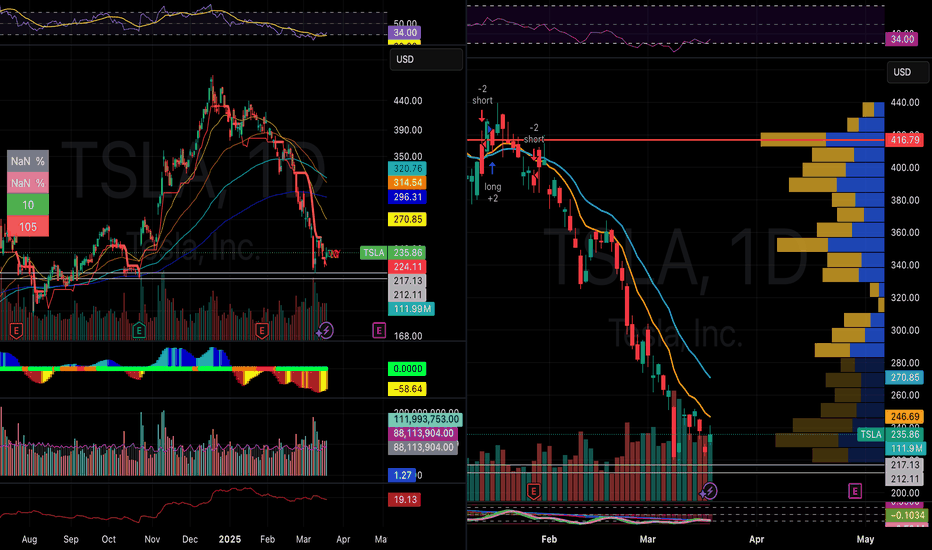Click the blue 270.85 label on right chart
Image resolution: width=932 pixels, height=550 pixels.
905,378
